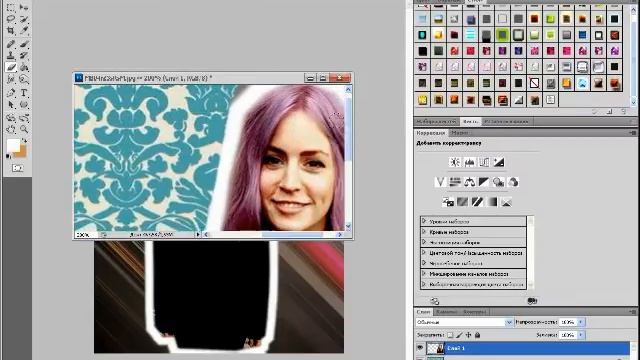Expand the Уровни наборы presets
This screenshot has height=360, width=640.
(x=424, y=221)
